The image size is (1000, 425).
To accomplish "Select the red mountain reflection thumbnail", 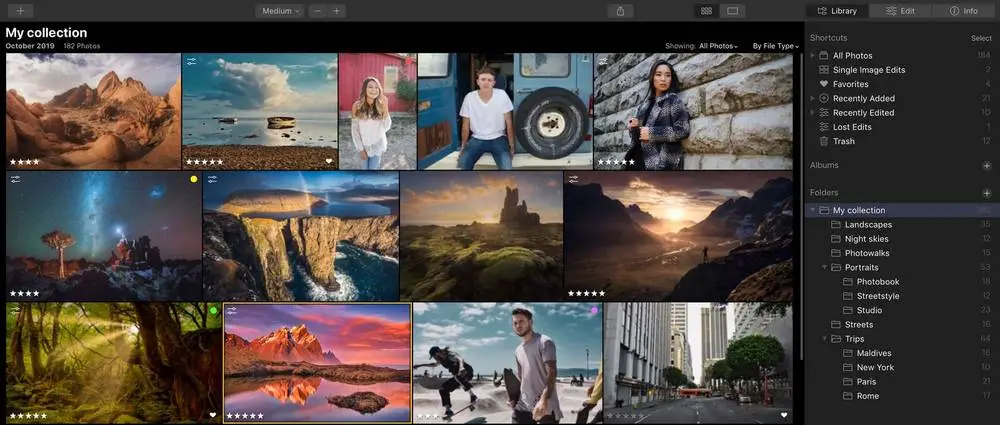I will 317,363.
